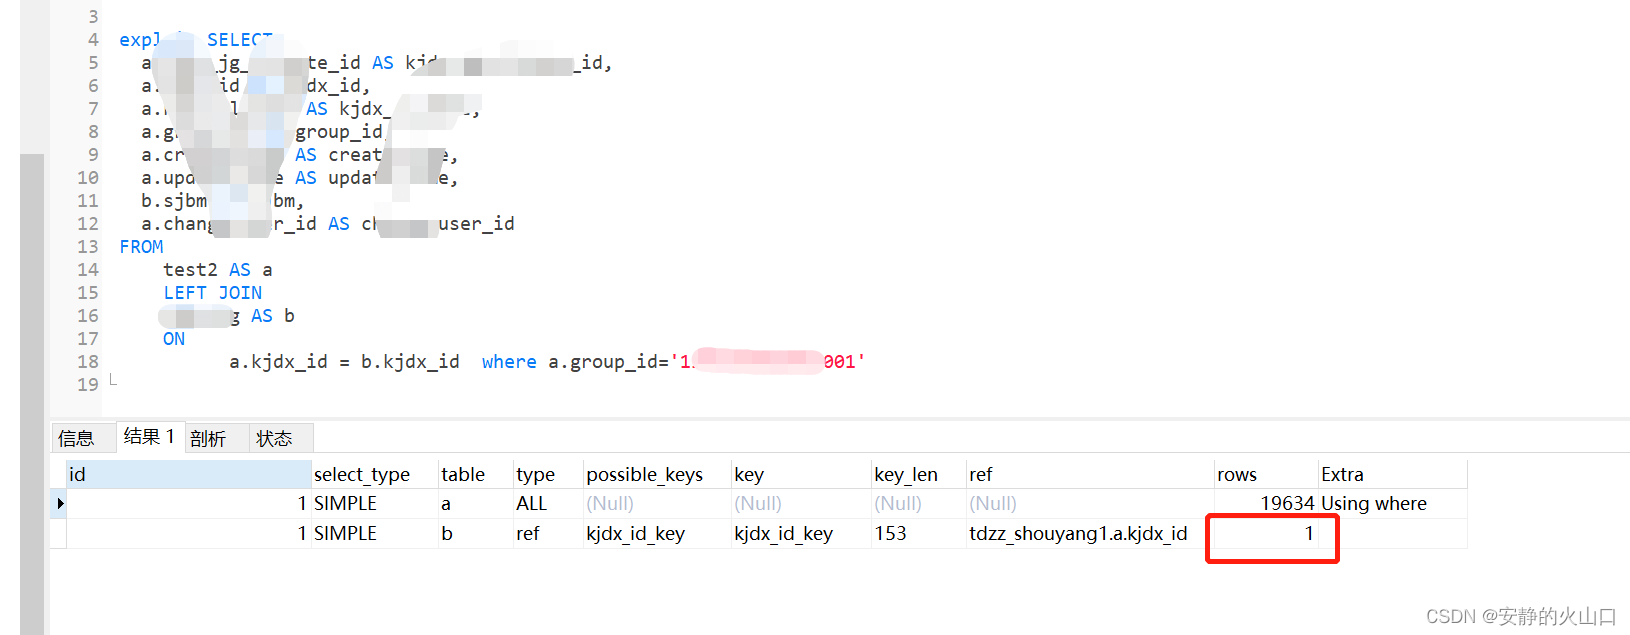1630x635 pixels.
Task: Click the kjdx_id_key key cell
Action: 786,533
